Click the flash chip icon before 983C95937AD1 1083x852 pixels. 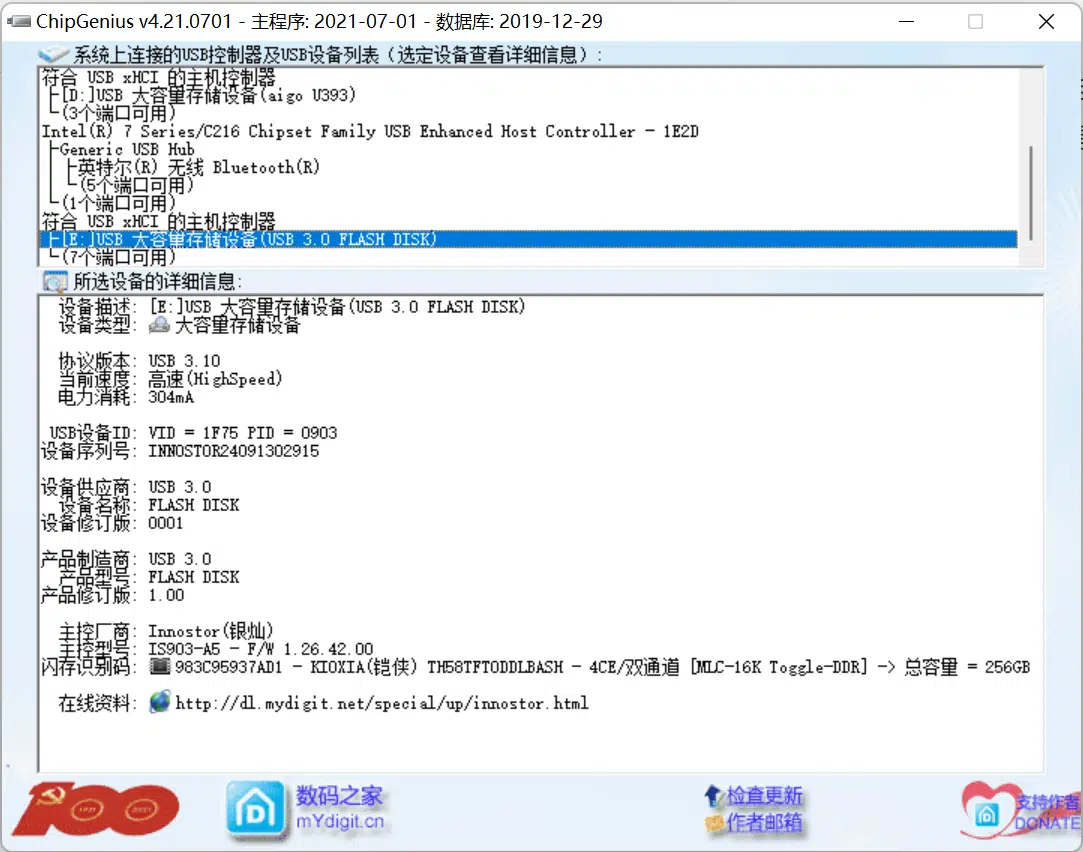[160, 667]
